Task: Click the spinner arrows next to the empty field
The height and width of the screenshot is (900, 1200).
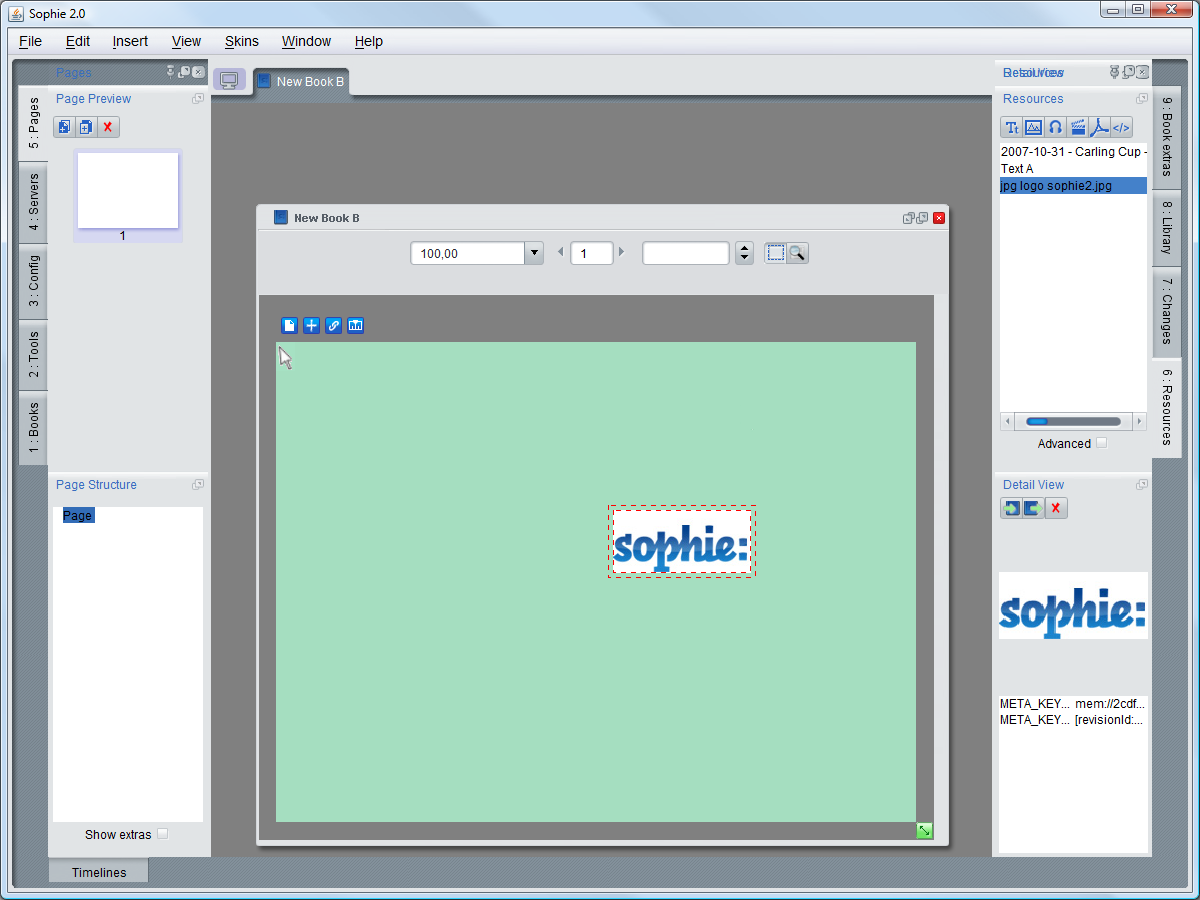Action: [744, 253]
